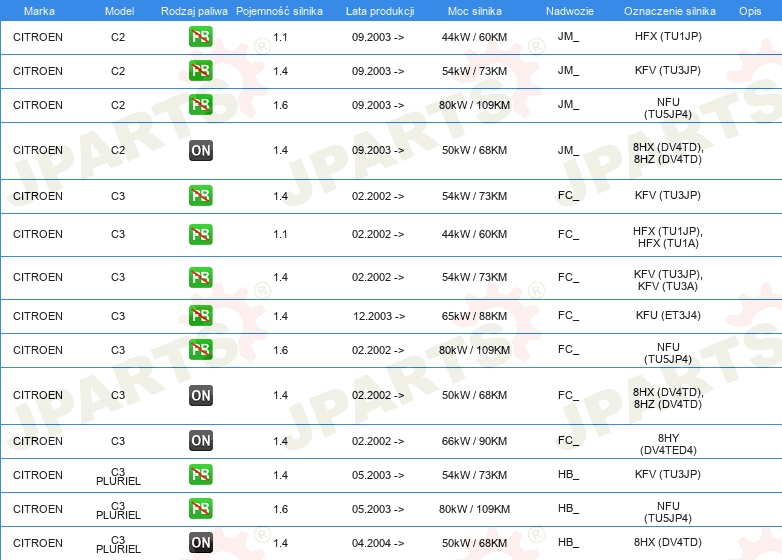Click the petrol icon in the C3 1.1 row
This screenshot has width=782, height=560.
pyautogui.click(x=200, y=234)
